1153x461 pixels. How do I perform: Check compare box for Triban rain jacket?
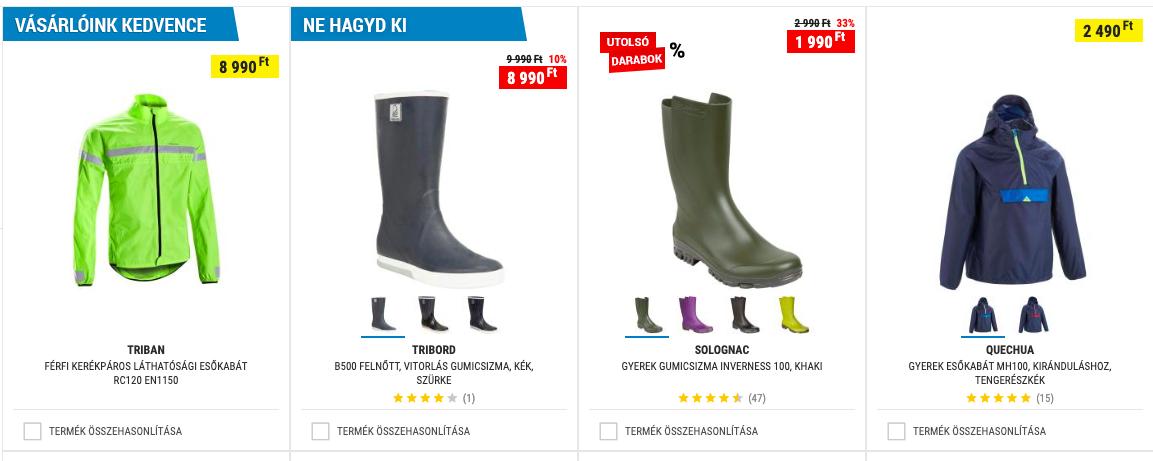point(32,432)
